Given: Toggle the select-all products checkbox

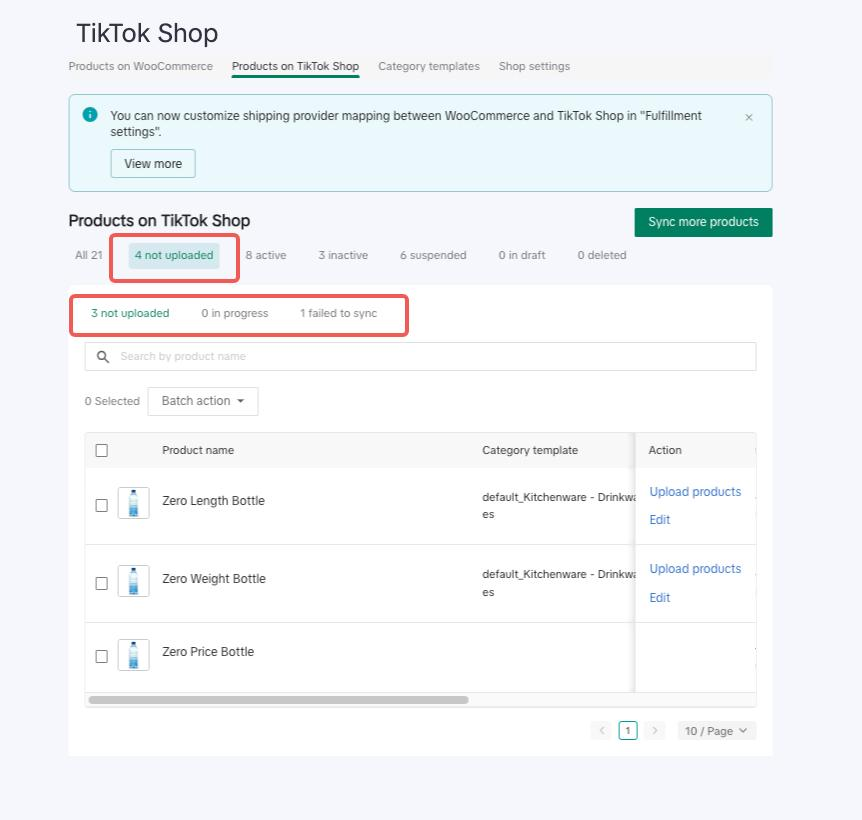Looking at the screenshot, I should coord(102,450).
